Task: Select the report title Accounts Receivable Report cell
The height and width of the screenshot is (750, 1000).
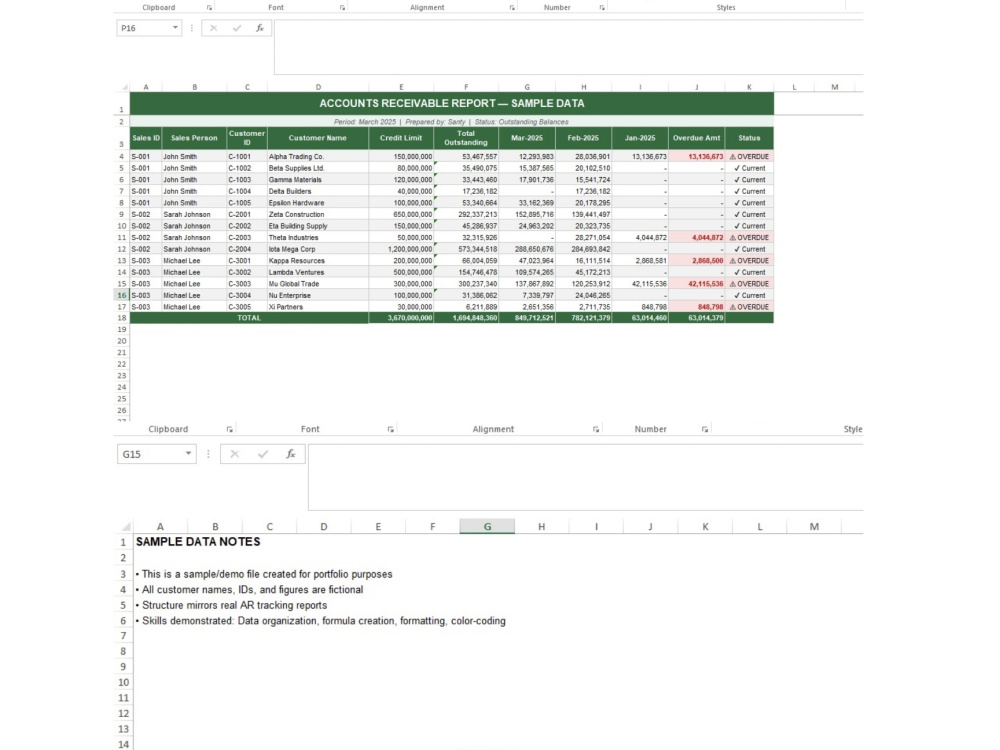Action: pos(452,103)
